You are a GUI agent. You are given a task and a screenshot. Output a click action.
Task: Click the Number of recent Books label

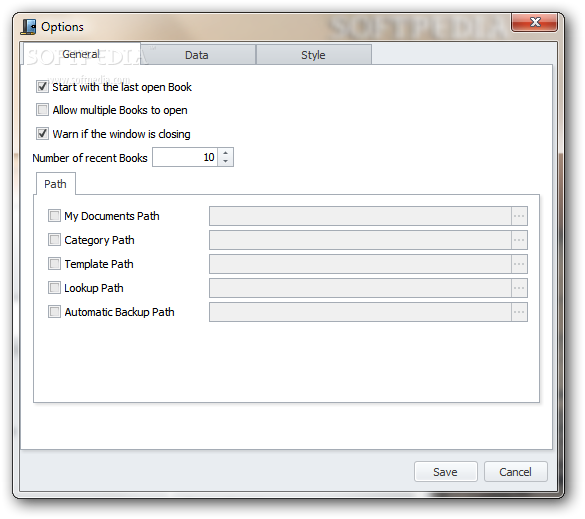90,158
